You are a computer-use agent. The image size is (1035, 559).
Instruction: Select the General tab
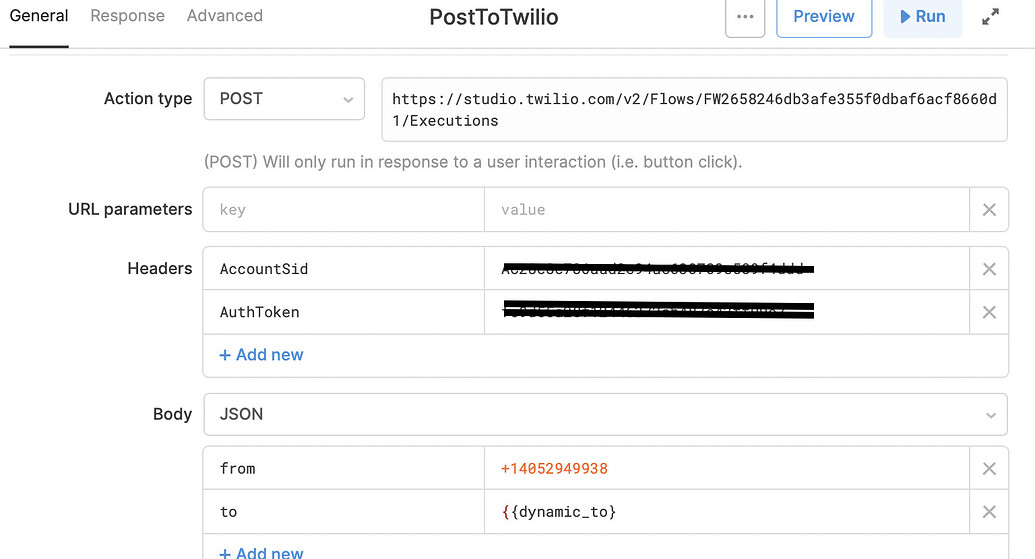point(39,16)
